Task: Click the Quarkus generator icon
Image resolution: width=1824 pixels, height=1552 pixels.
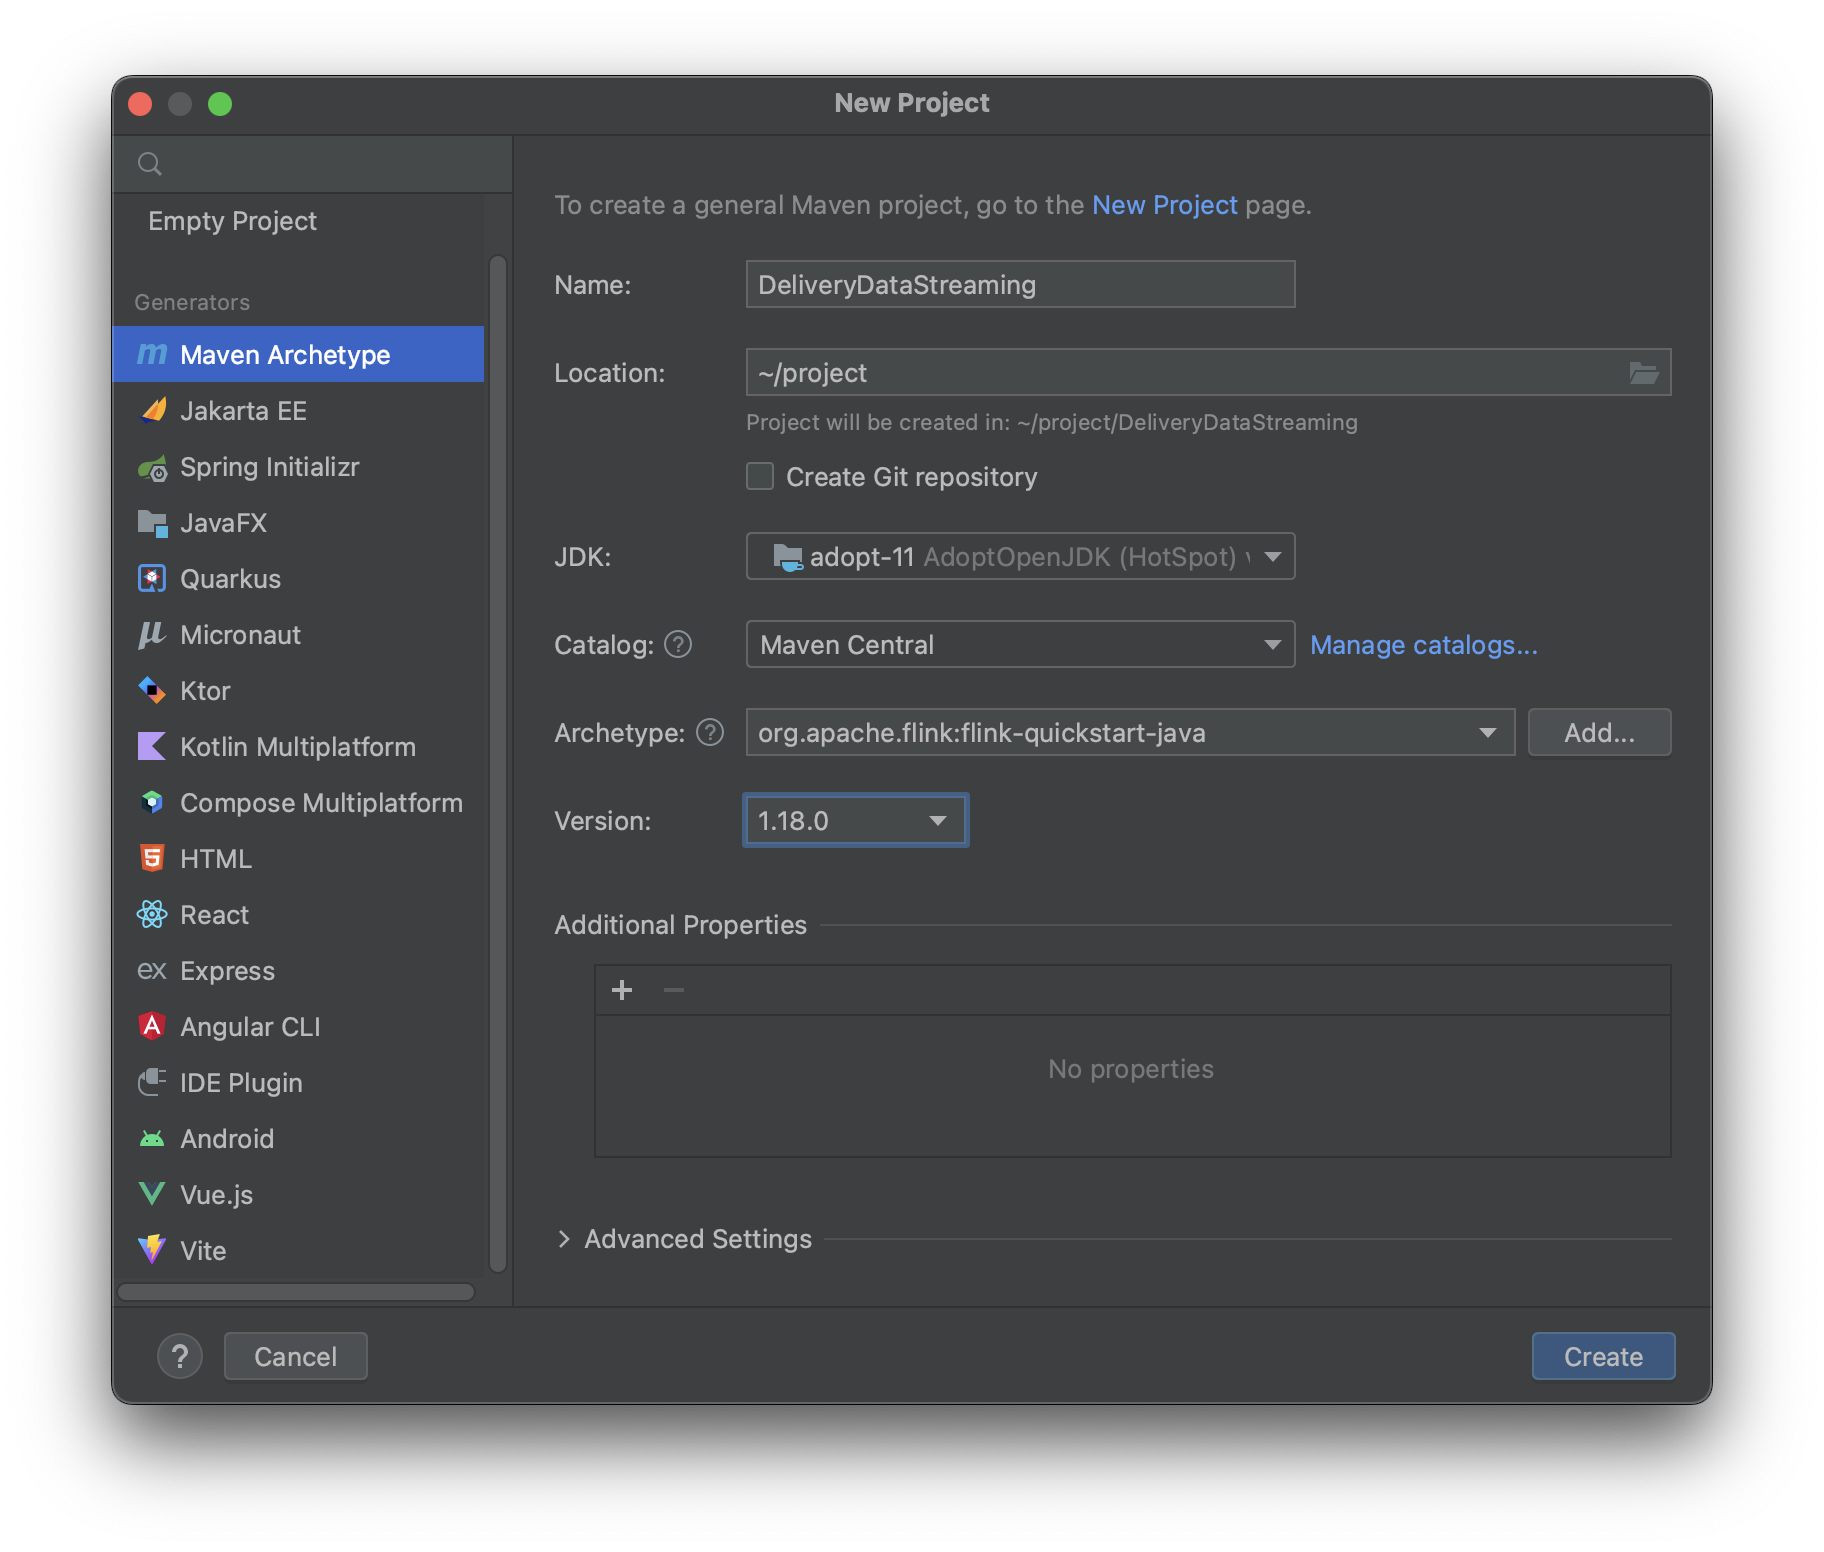Action: [152, 578]
